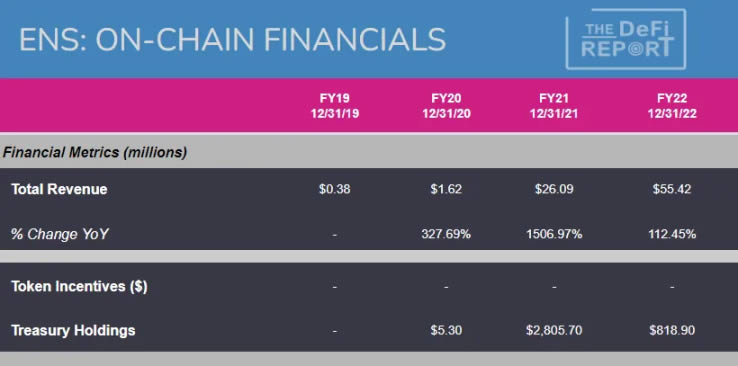
Task: Click the FY22 12/31/22 column header
Action: point(672,106)
